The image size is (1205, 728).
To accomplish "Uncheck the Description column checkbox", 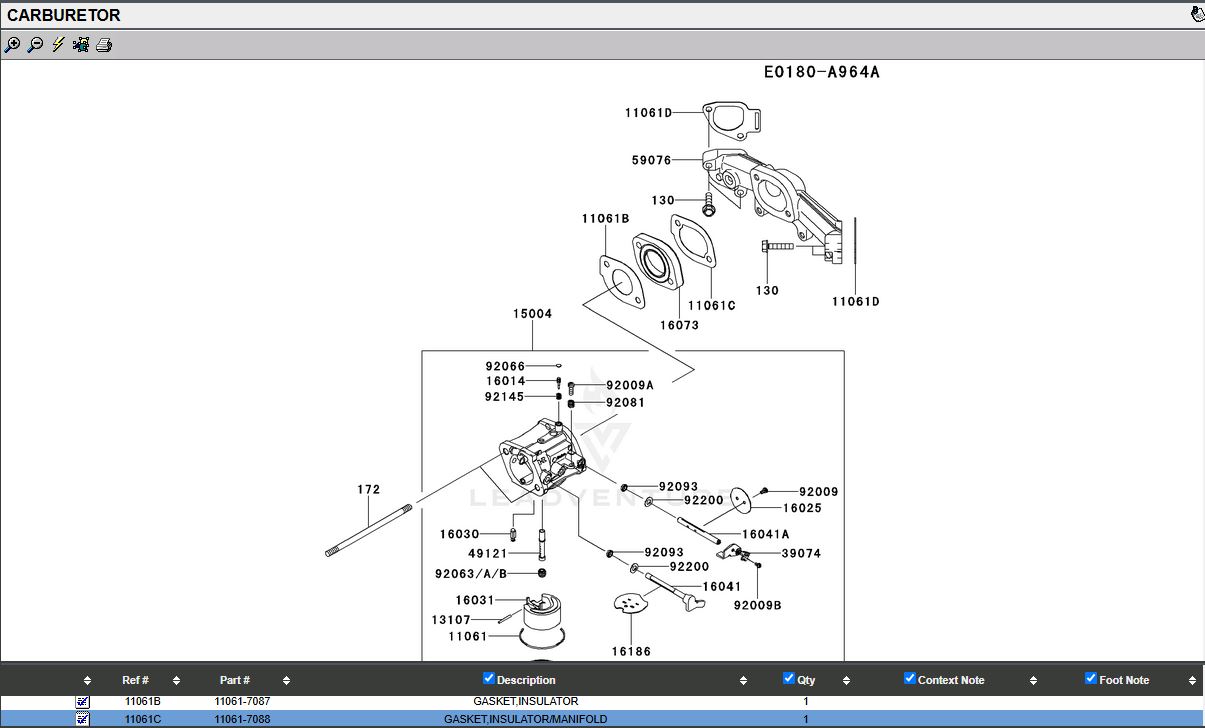I will point(489,678).
